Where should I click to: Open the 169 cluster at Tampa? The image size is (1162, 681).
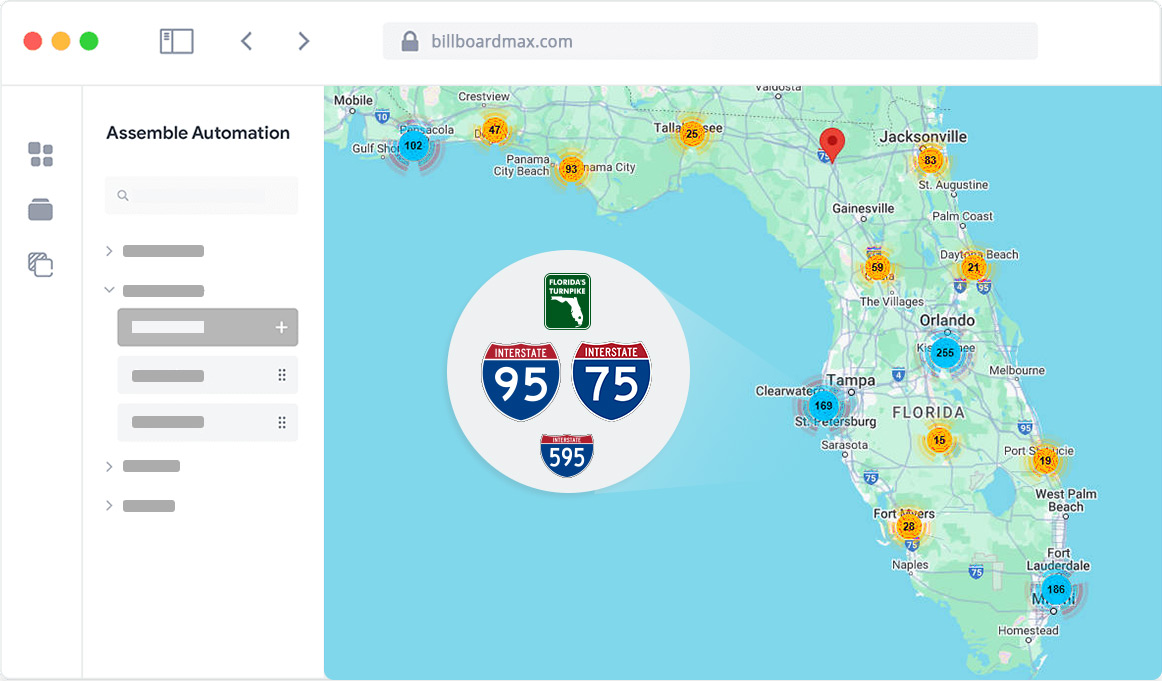[x=823, y=405]
